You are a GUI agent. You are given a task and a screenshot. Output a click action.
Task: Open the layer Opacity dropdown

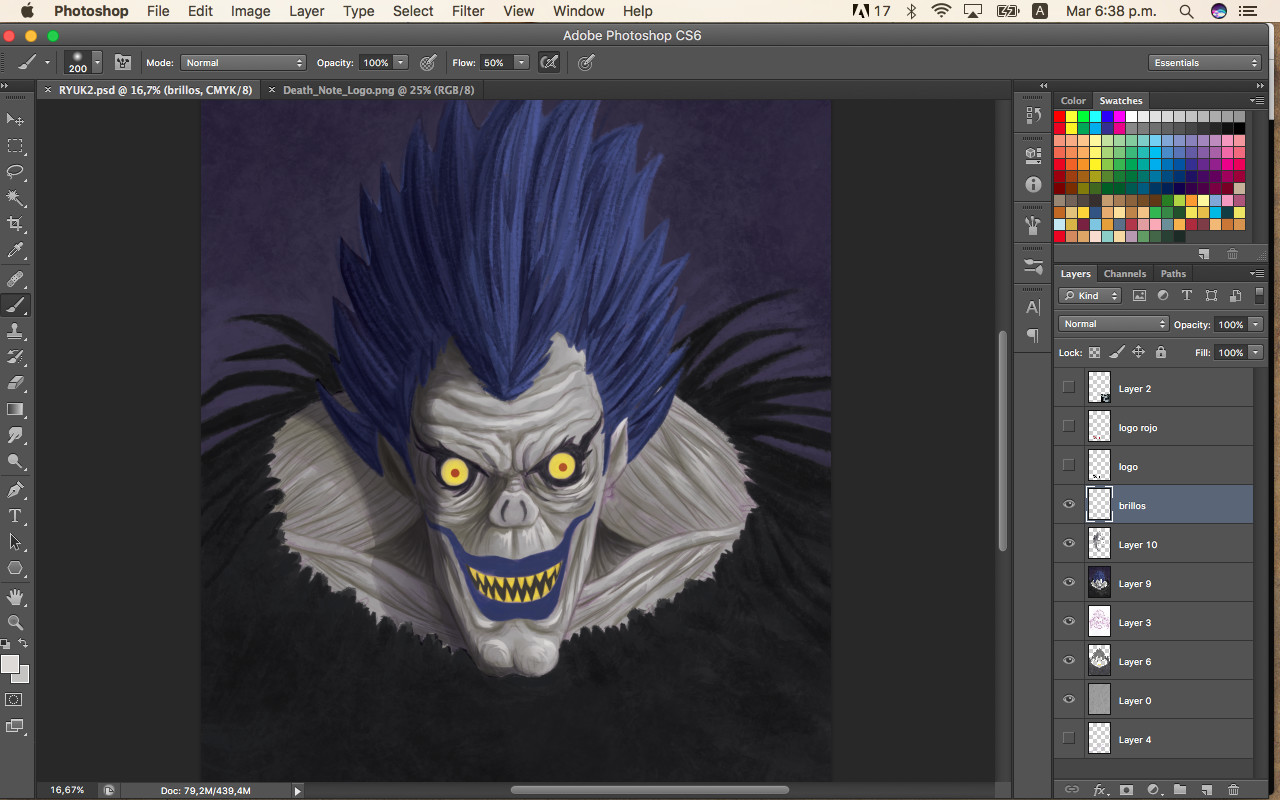pyautogui.click(x=1256, y=324)
